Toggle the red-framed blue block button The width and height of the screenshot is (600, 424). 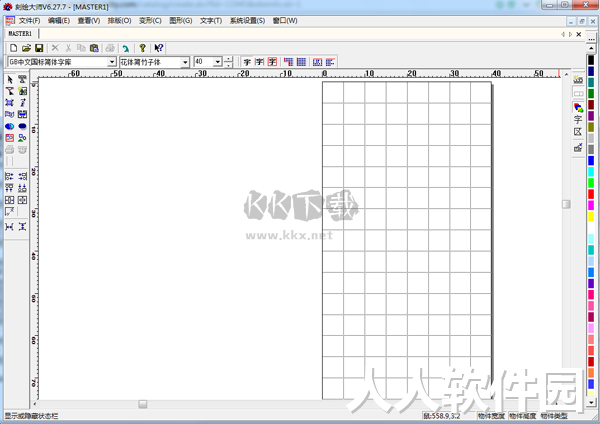pyautogui.click(x=318, y=62)
